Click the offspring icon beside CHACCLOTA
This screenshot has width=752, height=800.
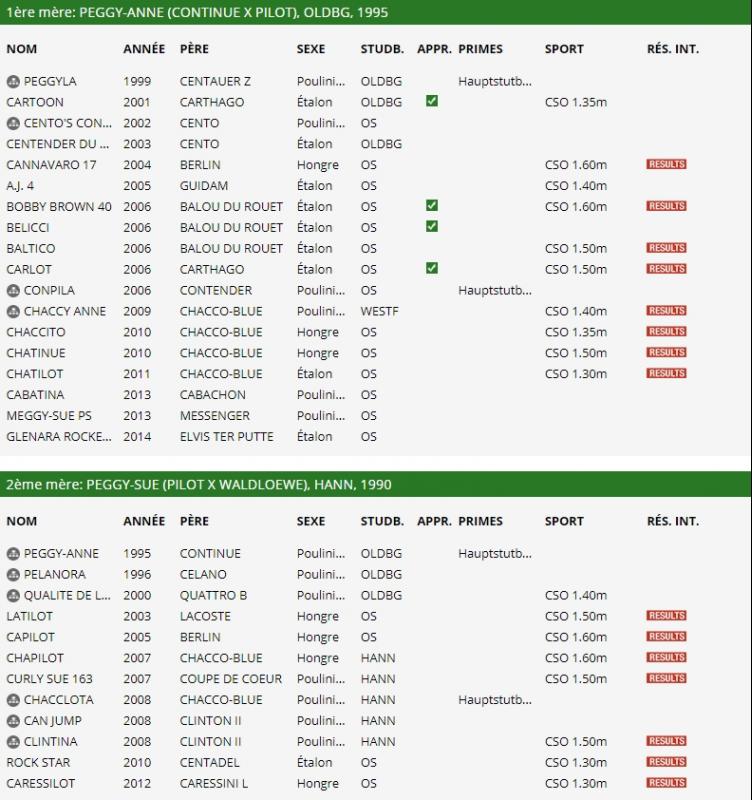13,700
